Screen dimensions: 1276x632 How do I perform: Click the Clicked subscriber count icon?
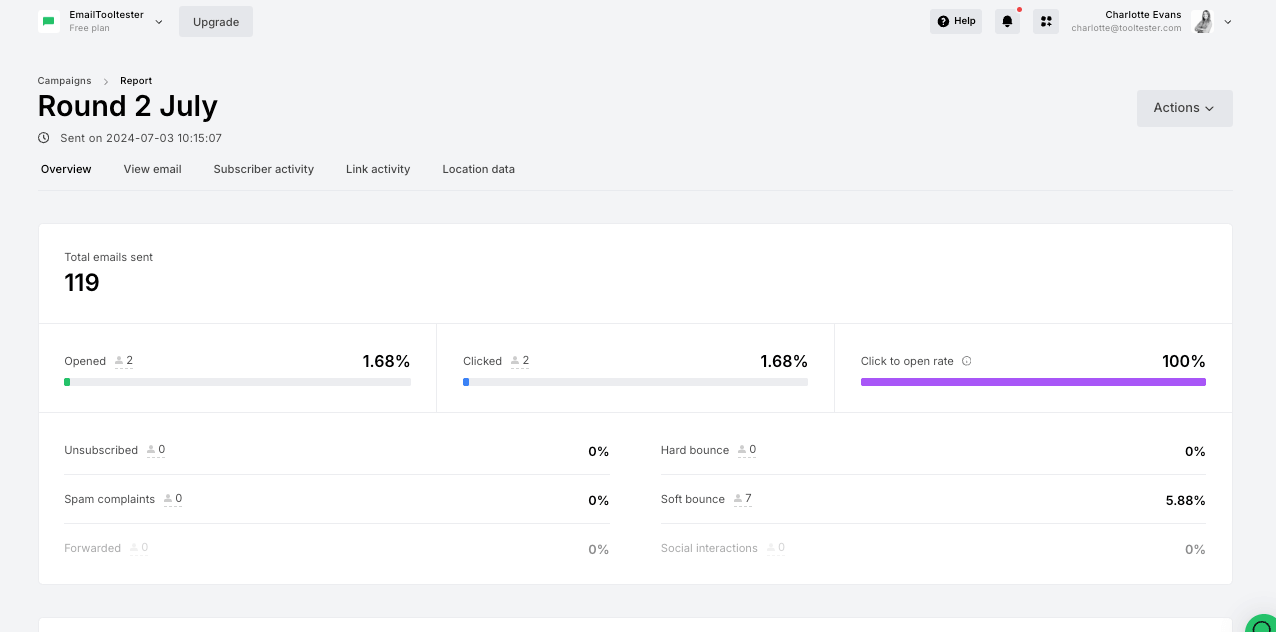point(515,361)
